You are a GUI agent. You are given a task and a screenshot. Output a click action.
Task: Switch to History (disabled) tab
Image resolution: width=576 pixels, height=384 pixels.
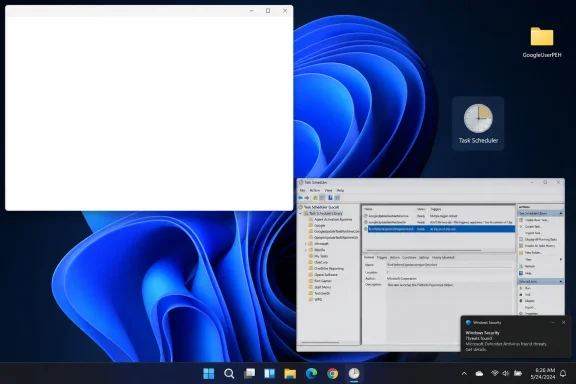[443, 258]
